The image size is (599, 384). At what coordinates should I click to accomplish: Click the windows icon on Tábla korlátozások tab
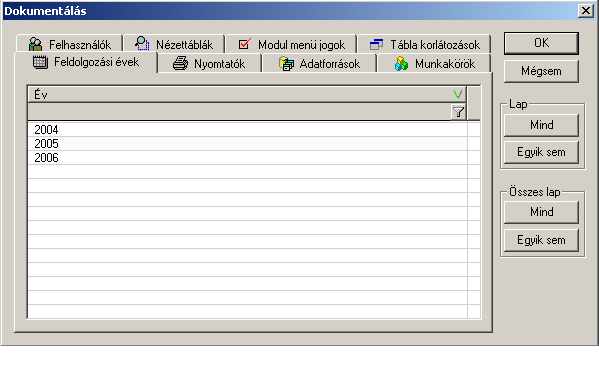[x=376, y=44]
